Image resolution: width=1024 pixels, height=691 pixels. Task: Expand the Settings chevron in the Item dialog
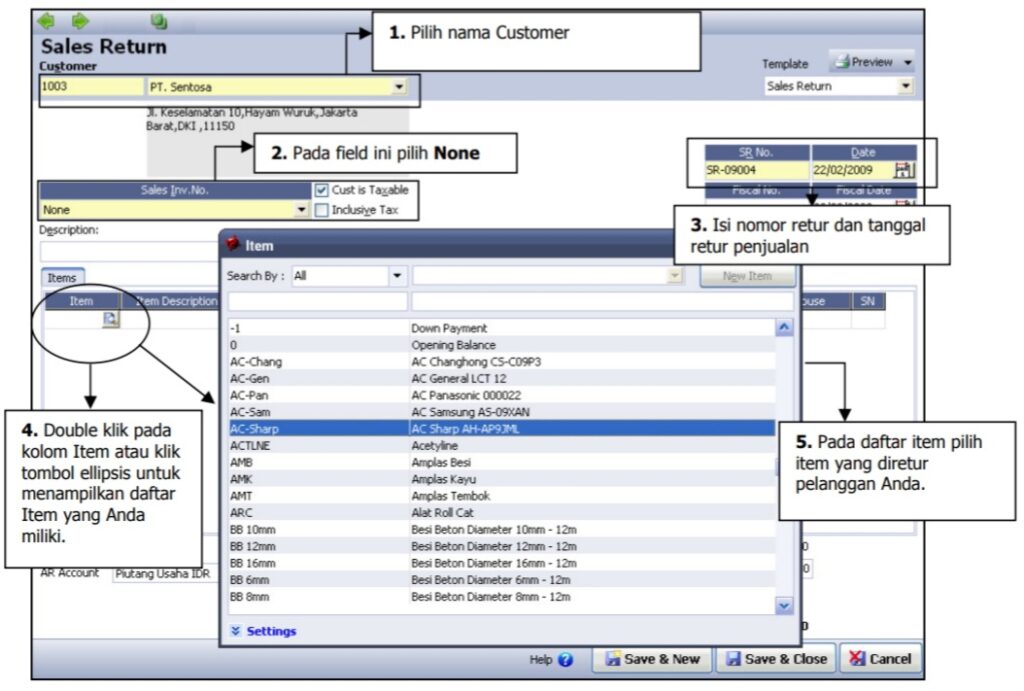(236, 631)
